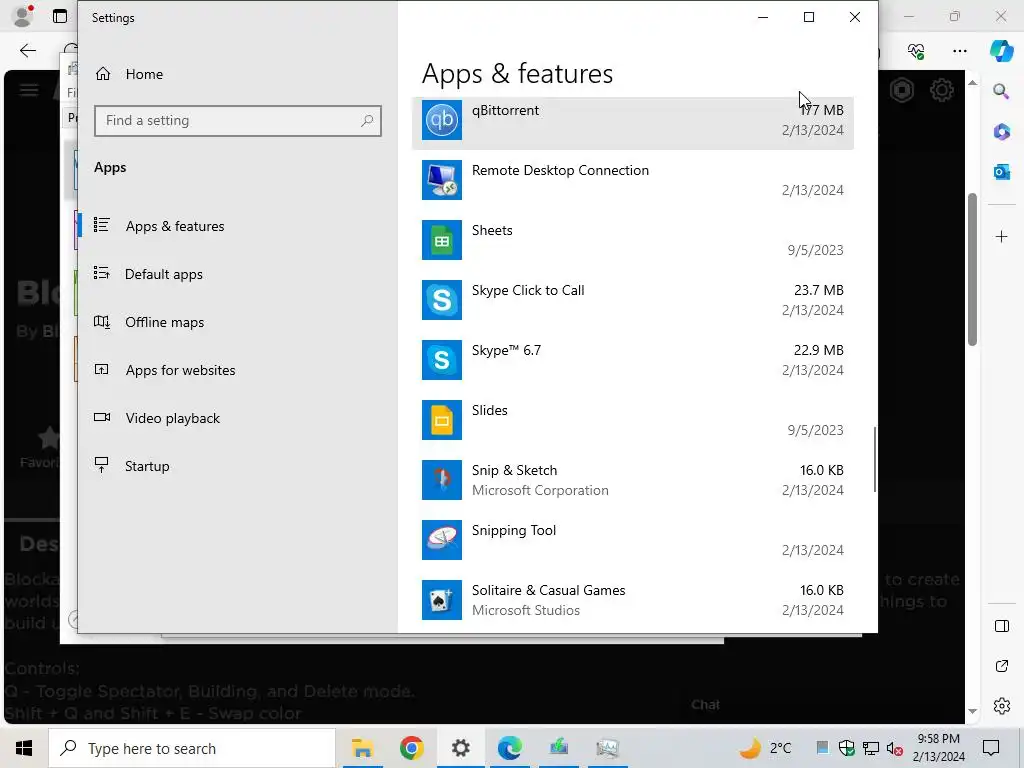Click the Offline maps sidebar icon
This screenshot has width=1024, height=768.
[102, 322]
